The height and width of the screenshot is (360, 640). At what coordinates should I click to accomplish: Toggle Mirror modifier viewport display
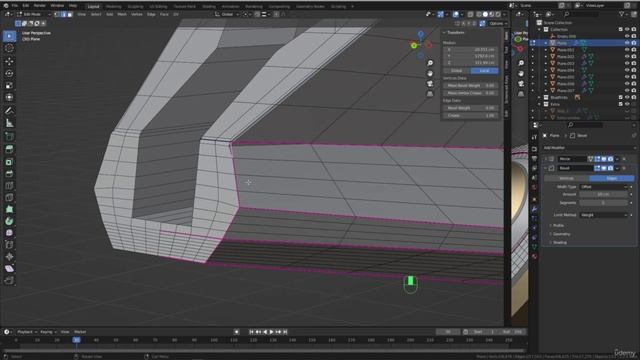(604, 159)
